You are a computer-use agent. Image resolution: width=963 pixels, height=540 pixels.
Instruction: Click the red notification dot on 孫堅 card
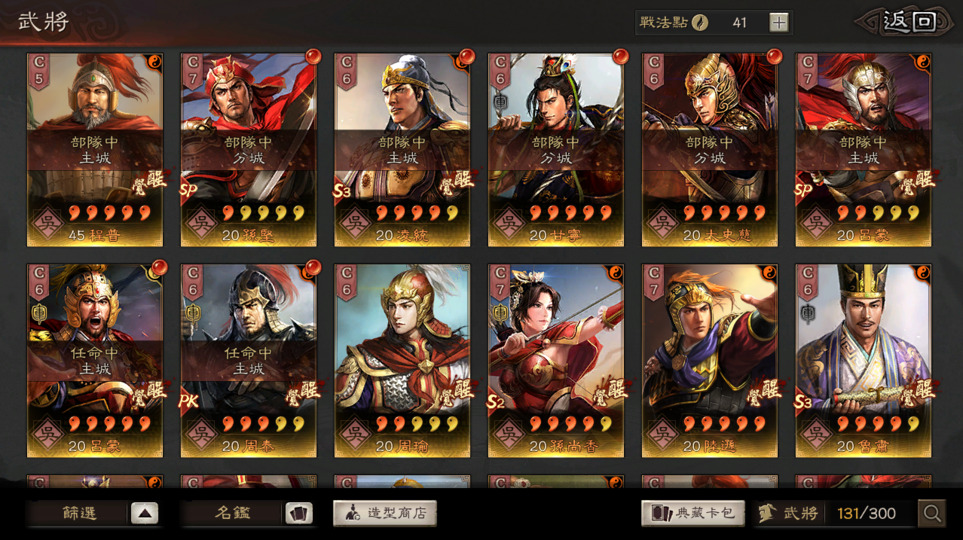click(313, 57)
